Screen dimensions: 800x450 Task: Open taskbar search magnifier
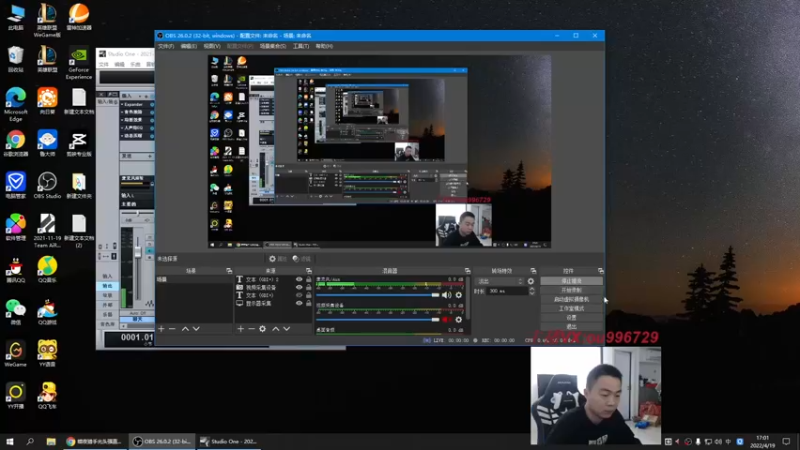[30, 441]
